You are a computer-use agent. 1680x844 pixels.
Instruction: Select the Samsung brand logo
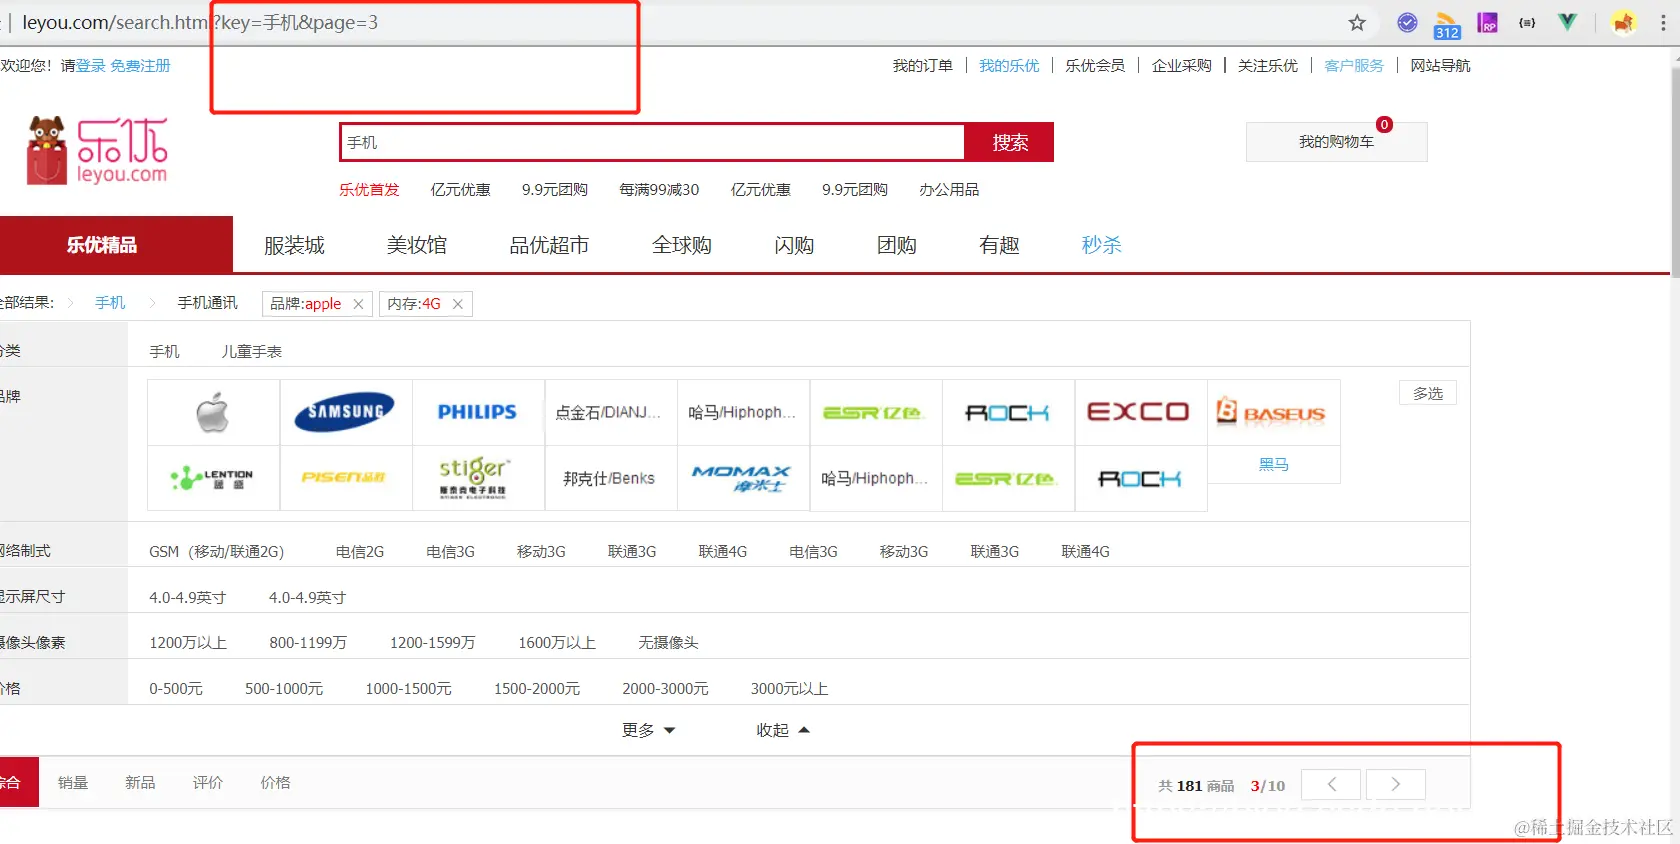pyautogui.click(x=345, y=412)
